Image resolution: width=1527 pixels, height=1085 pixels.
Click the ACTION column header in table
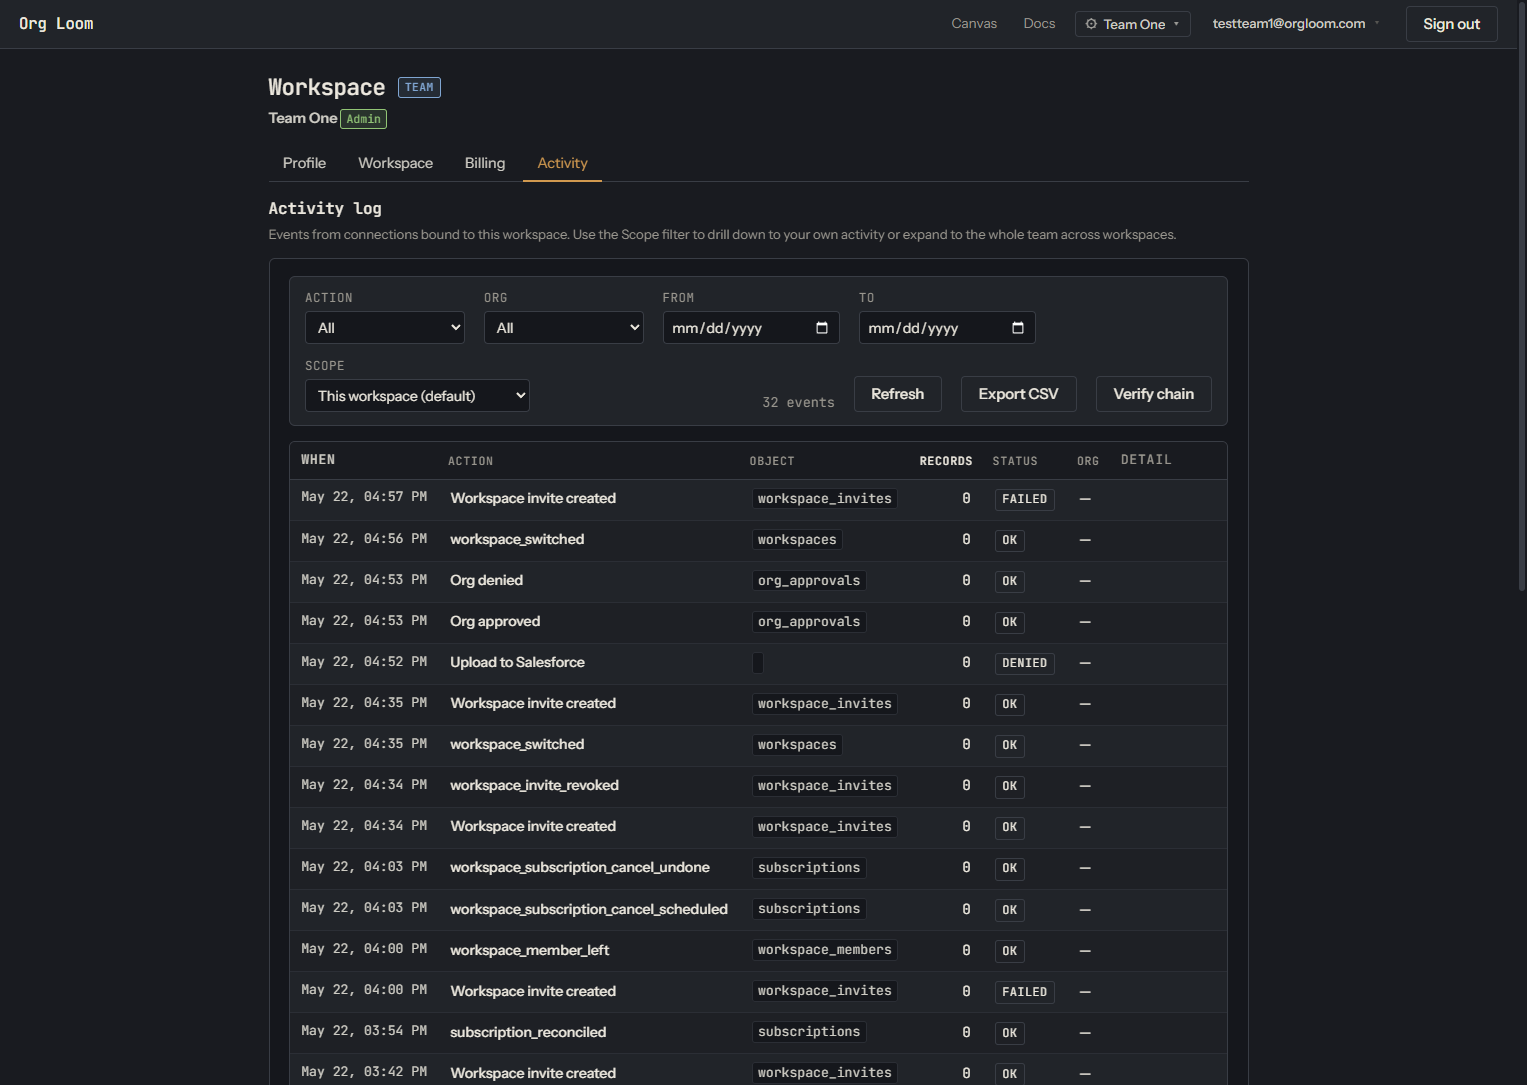[x=470, y=461]
